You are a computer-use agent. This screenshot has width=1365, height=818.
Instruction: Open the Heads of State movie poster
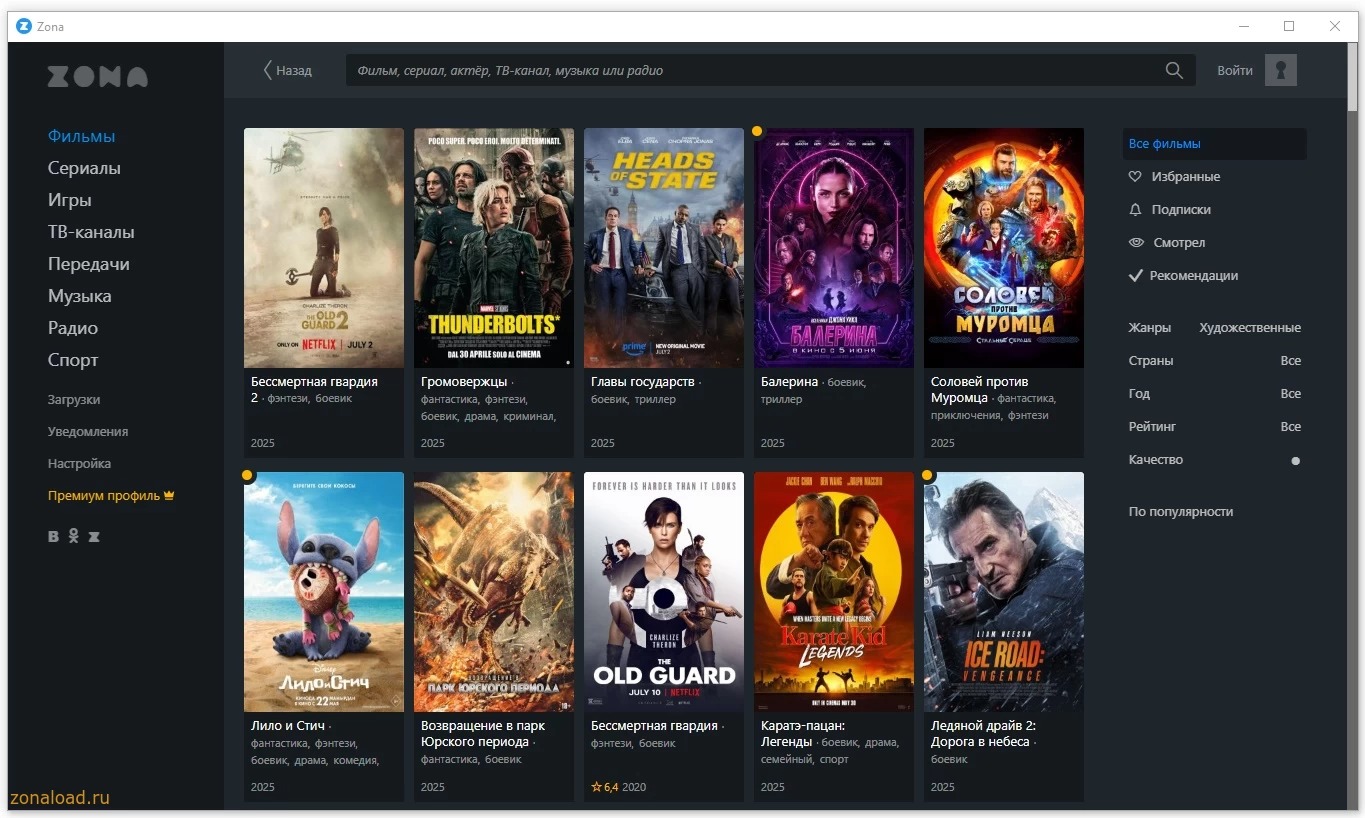click(x=664, y=247)
